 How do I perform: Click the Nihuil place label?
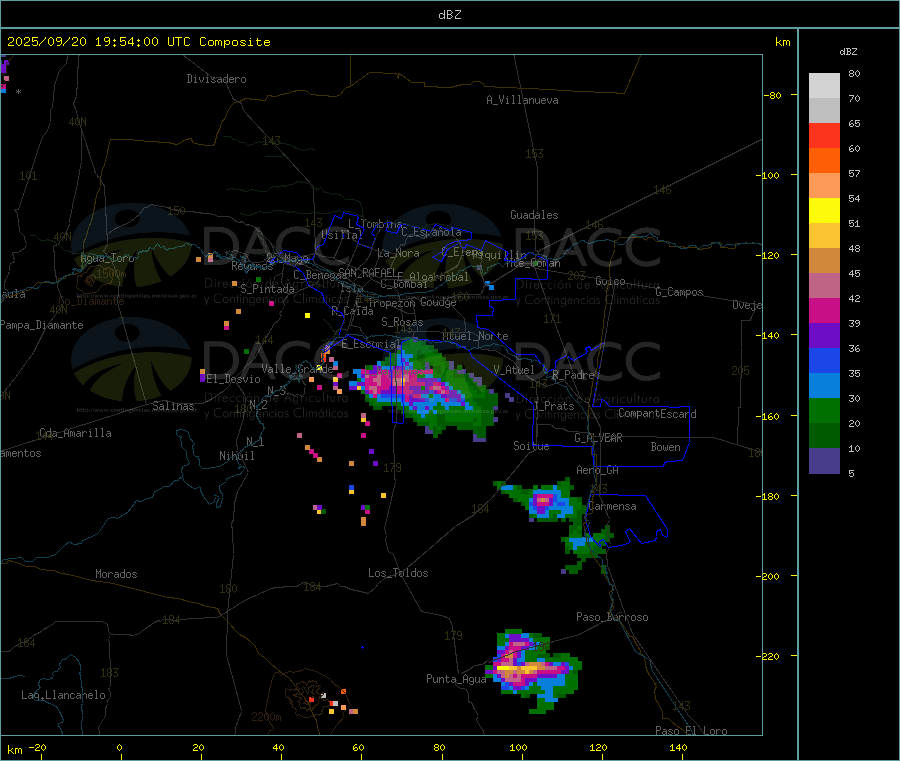237,456
